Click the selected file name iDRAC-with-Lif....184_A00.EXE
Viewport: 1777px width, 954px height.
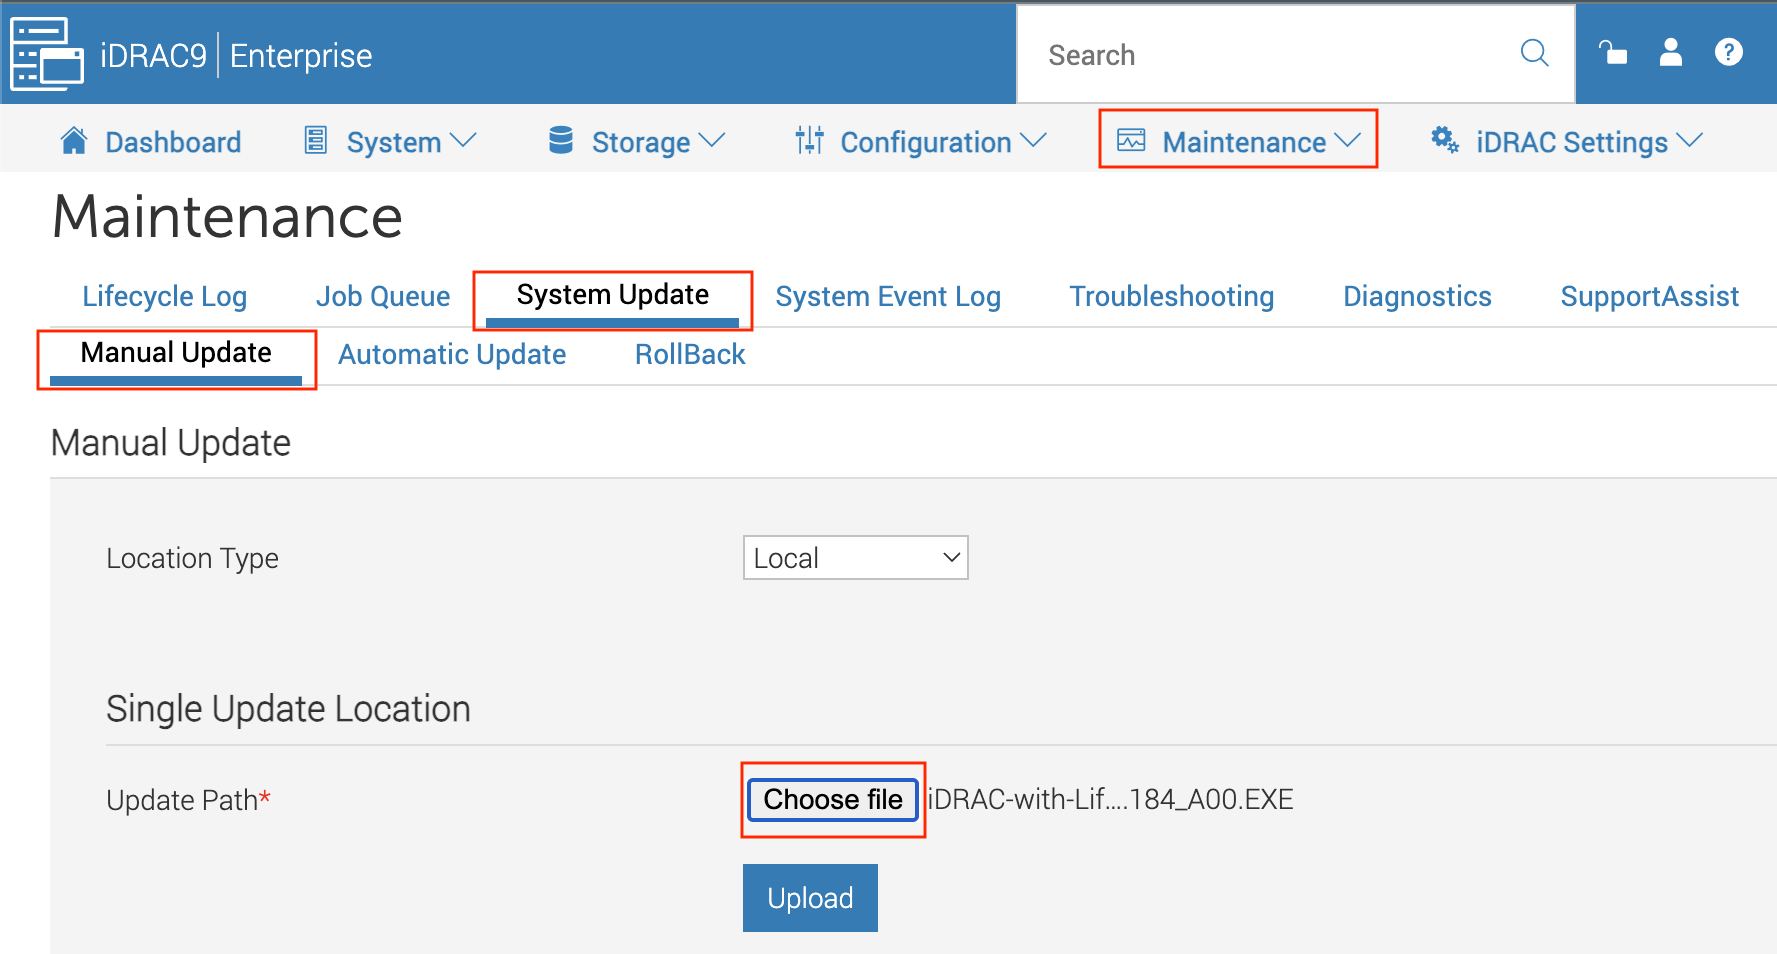[x=1110, y=799]
